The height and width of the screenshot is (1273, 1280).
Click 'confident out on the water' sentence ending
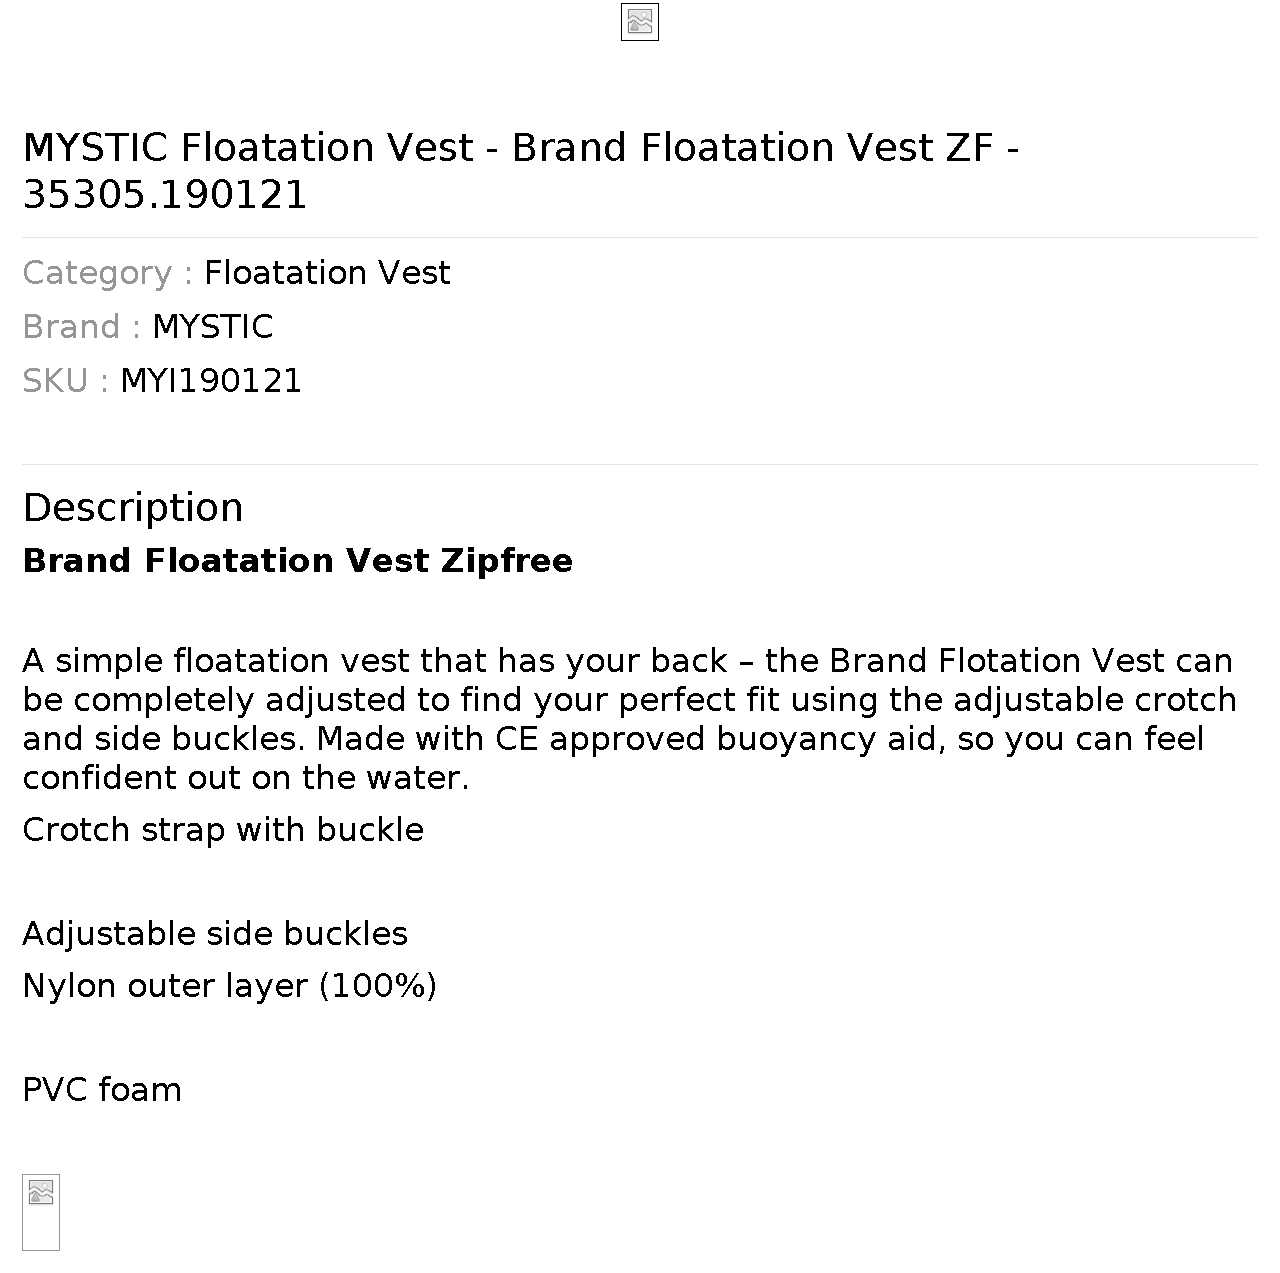click(x=246, y=778)
